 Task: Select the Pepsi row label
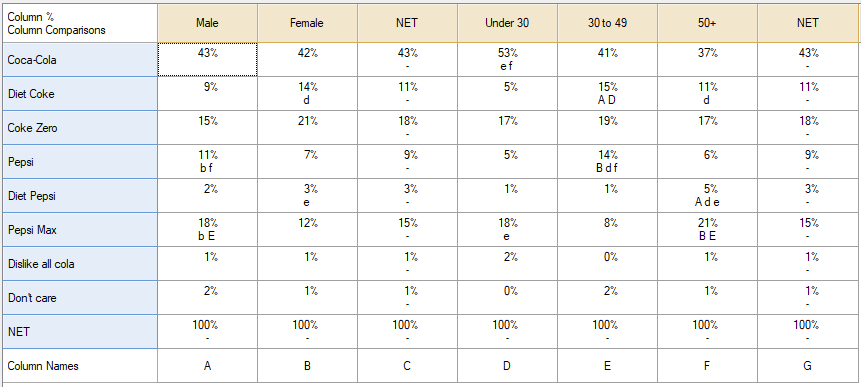point(80,162)
